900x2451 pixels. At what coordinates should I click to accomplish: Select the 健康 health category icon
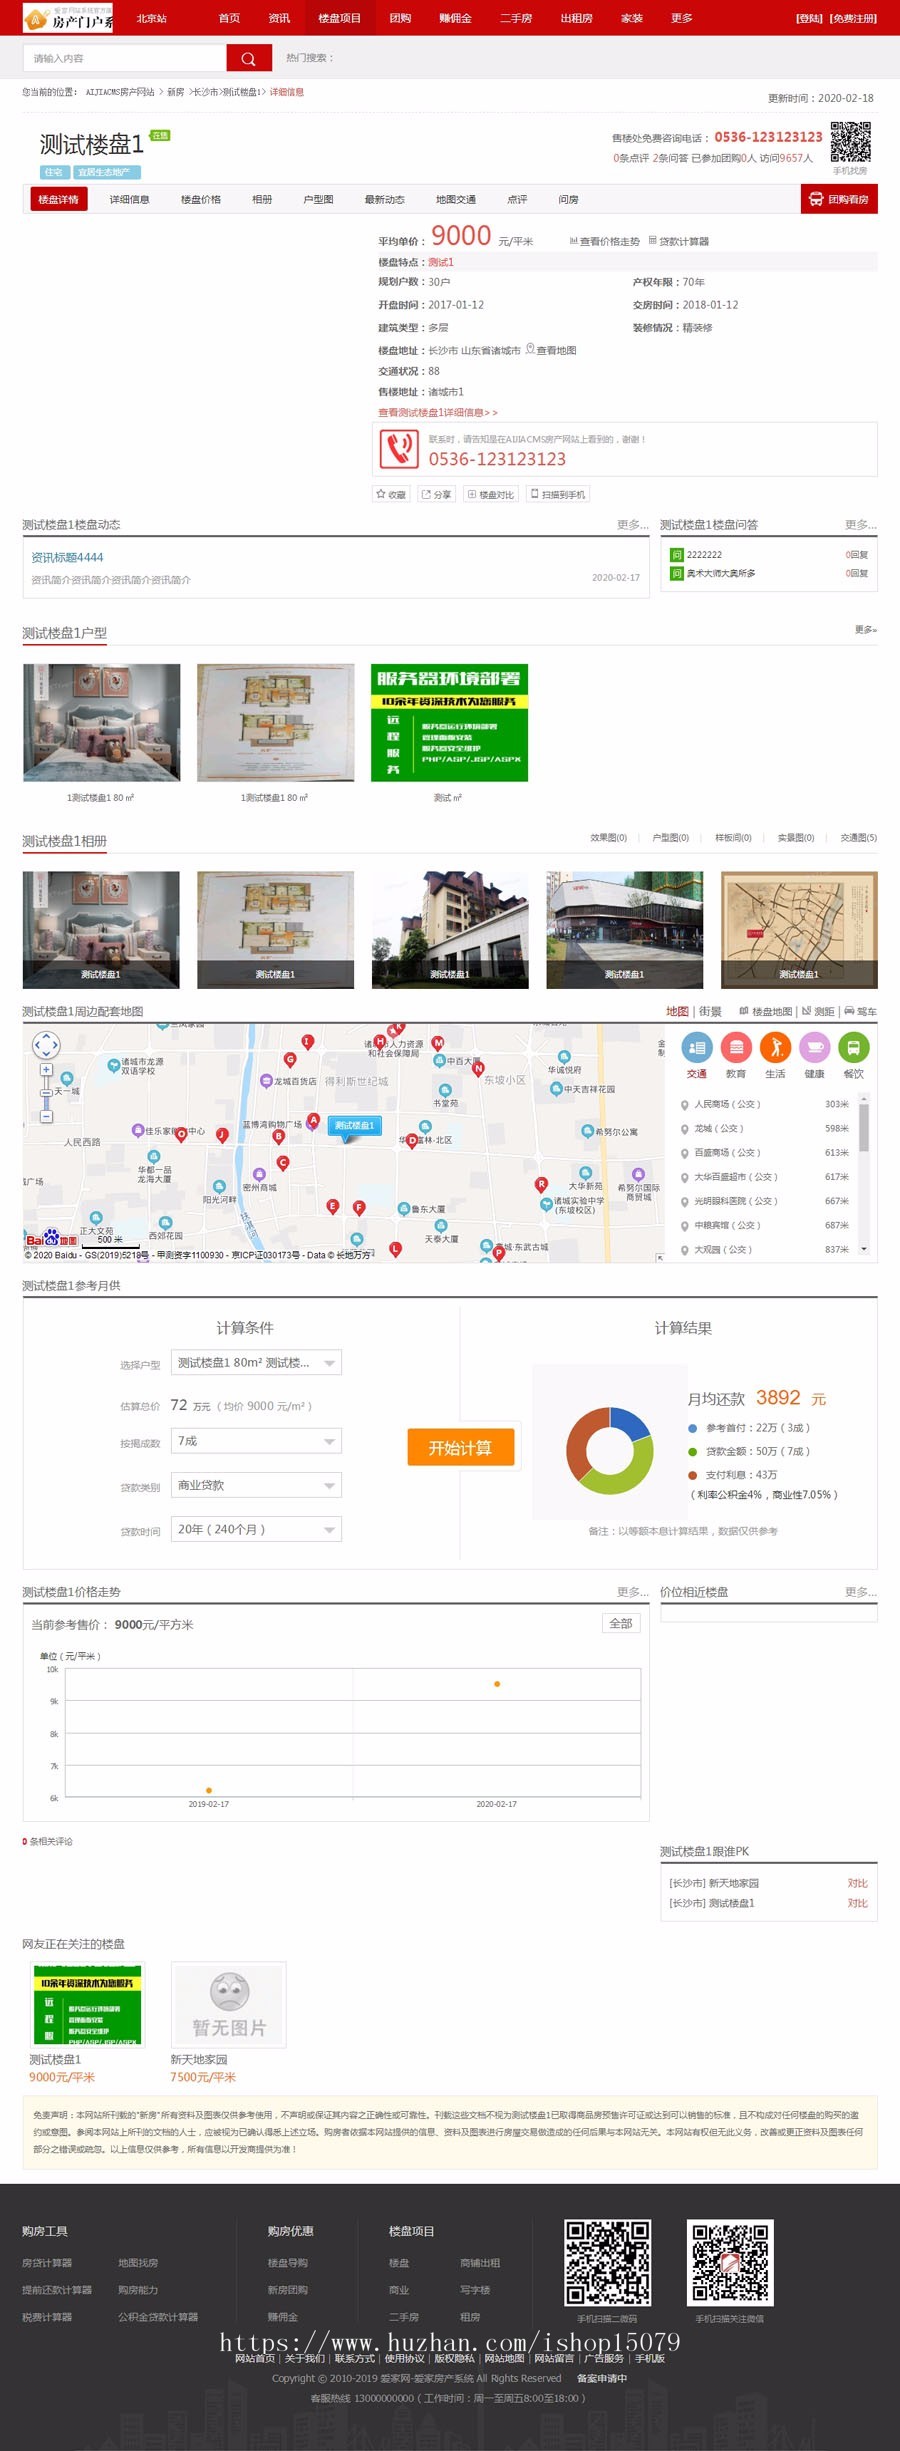coord(815,1048)
